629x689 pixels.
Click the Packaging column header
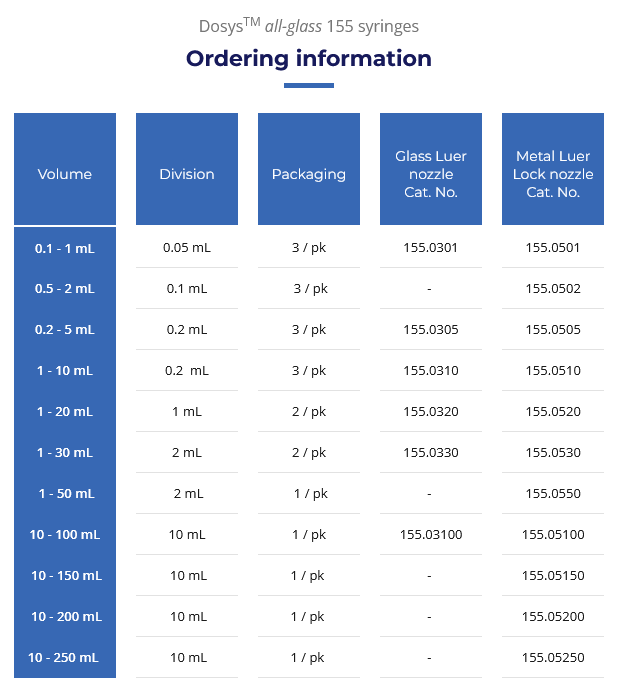point(309,174)
